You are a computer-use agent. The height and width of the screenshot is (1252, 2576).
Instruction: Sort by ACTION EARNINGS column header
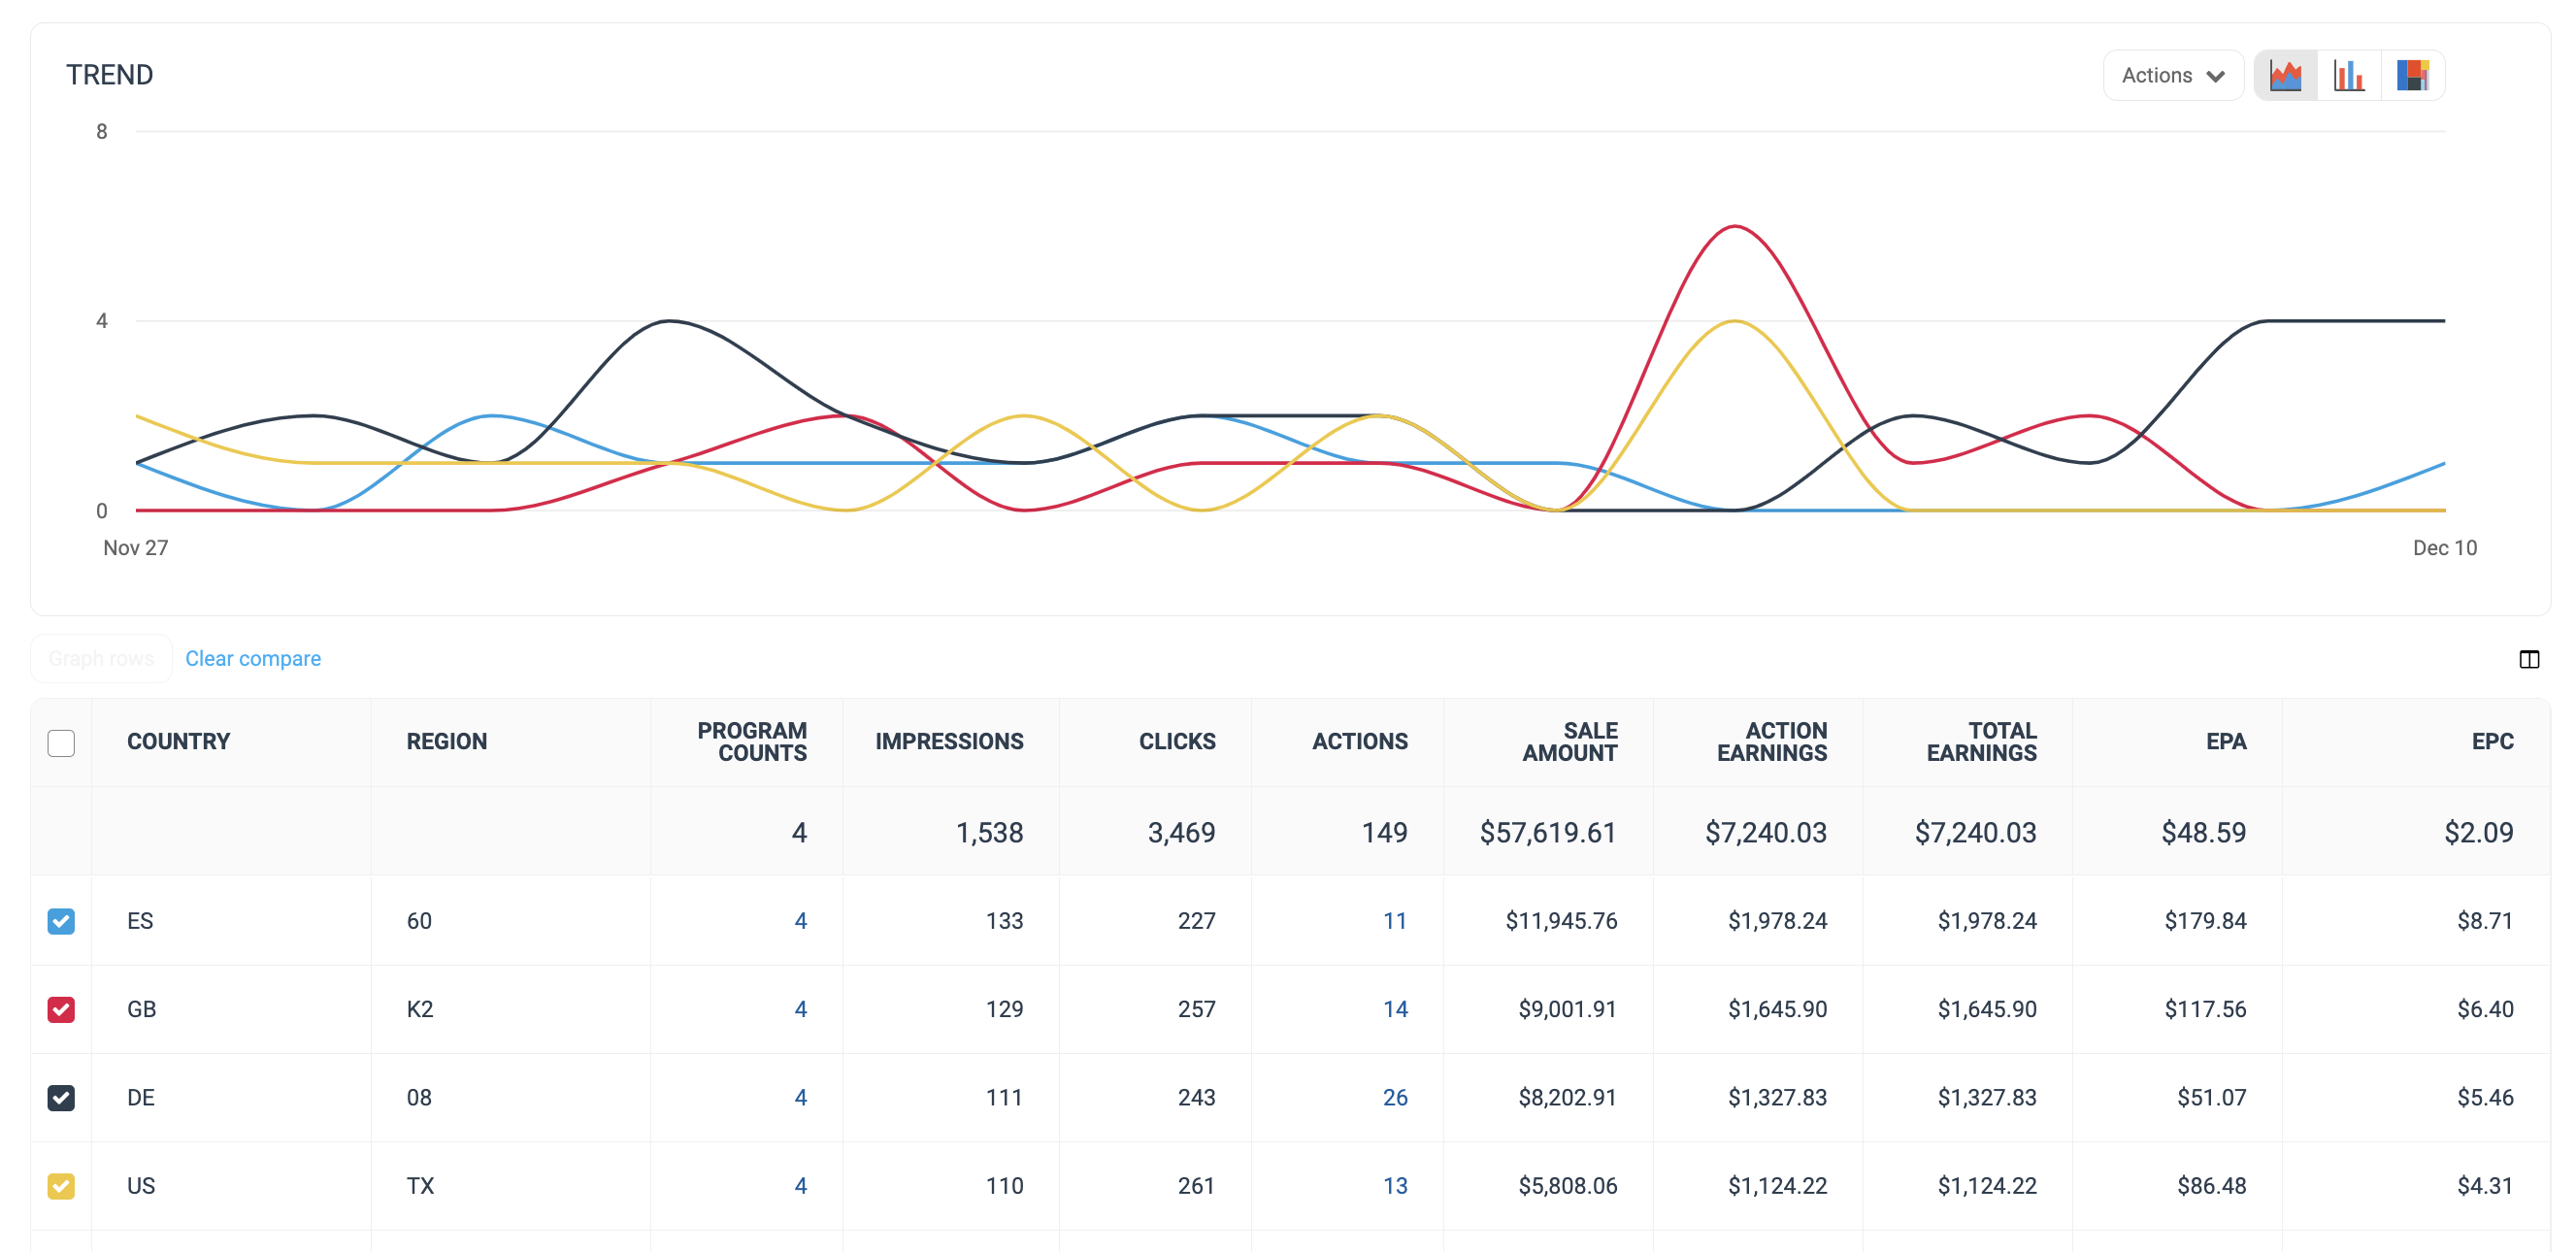[1772, 742]
